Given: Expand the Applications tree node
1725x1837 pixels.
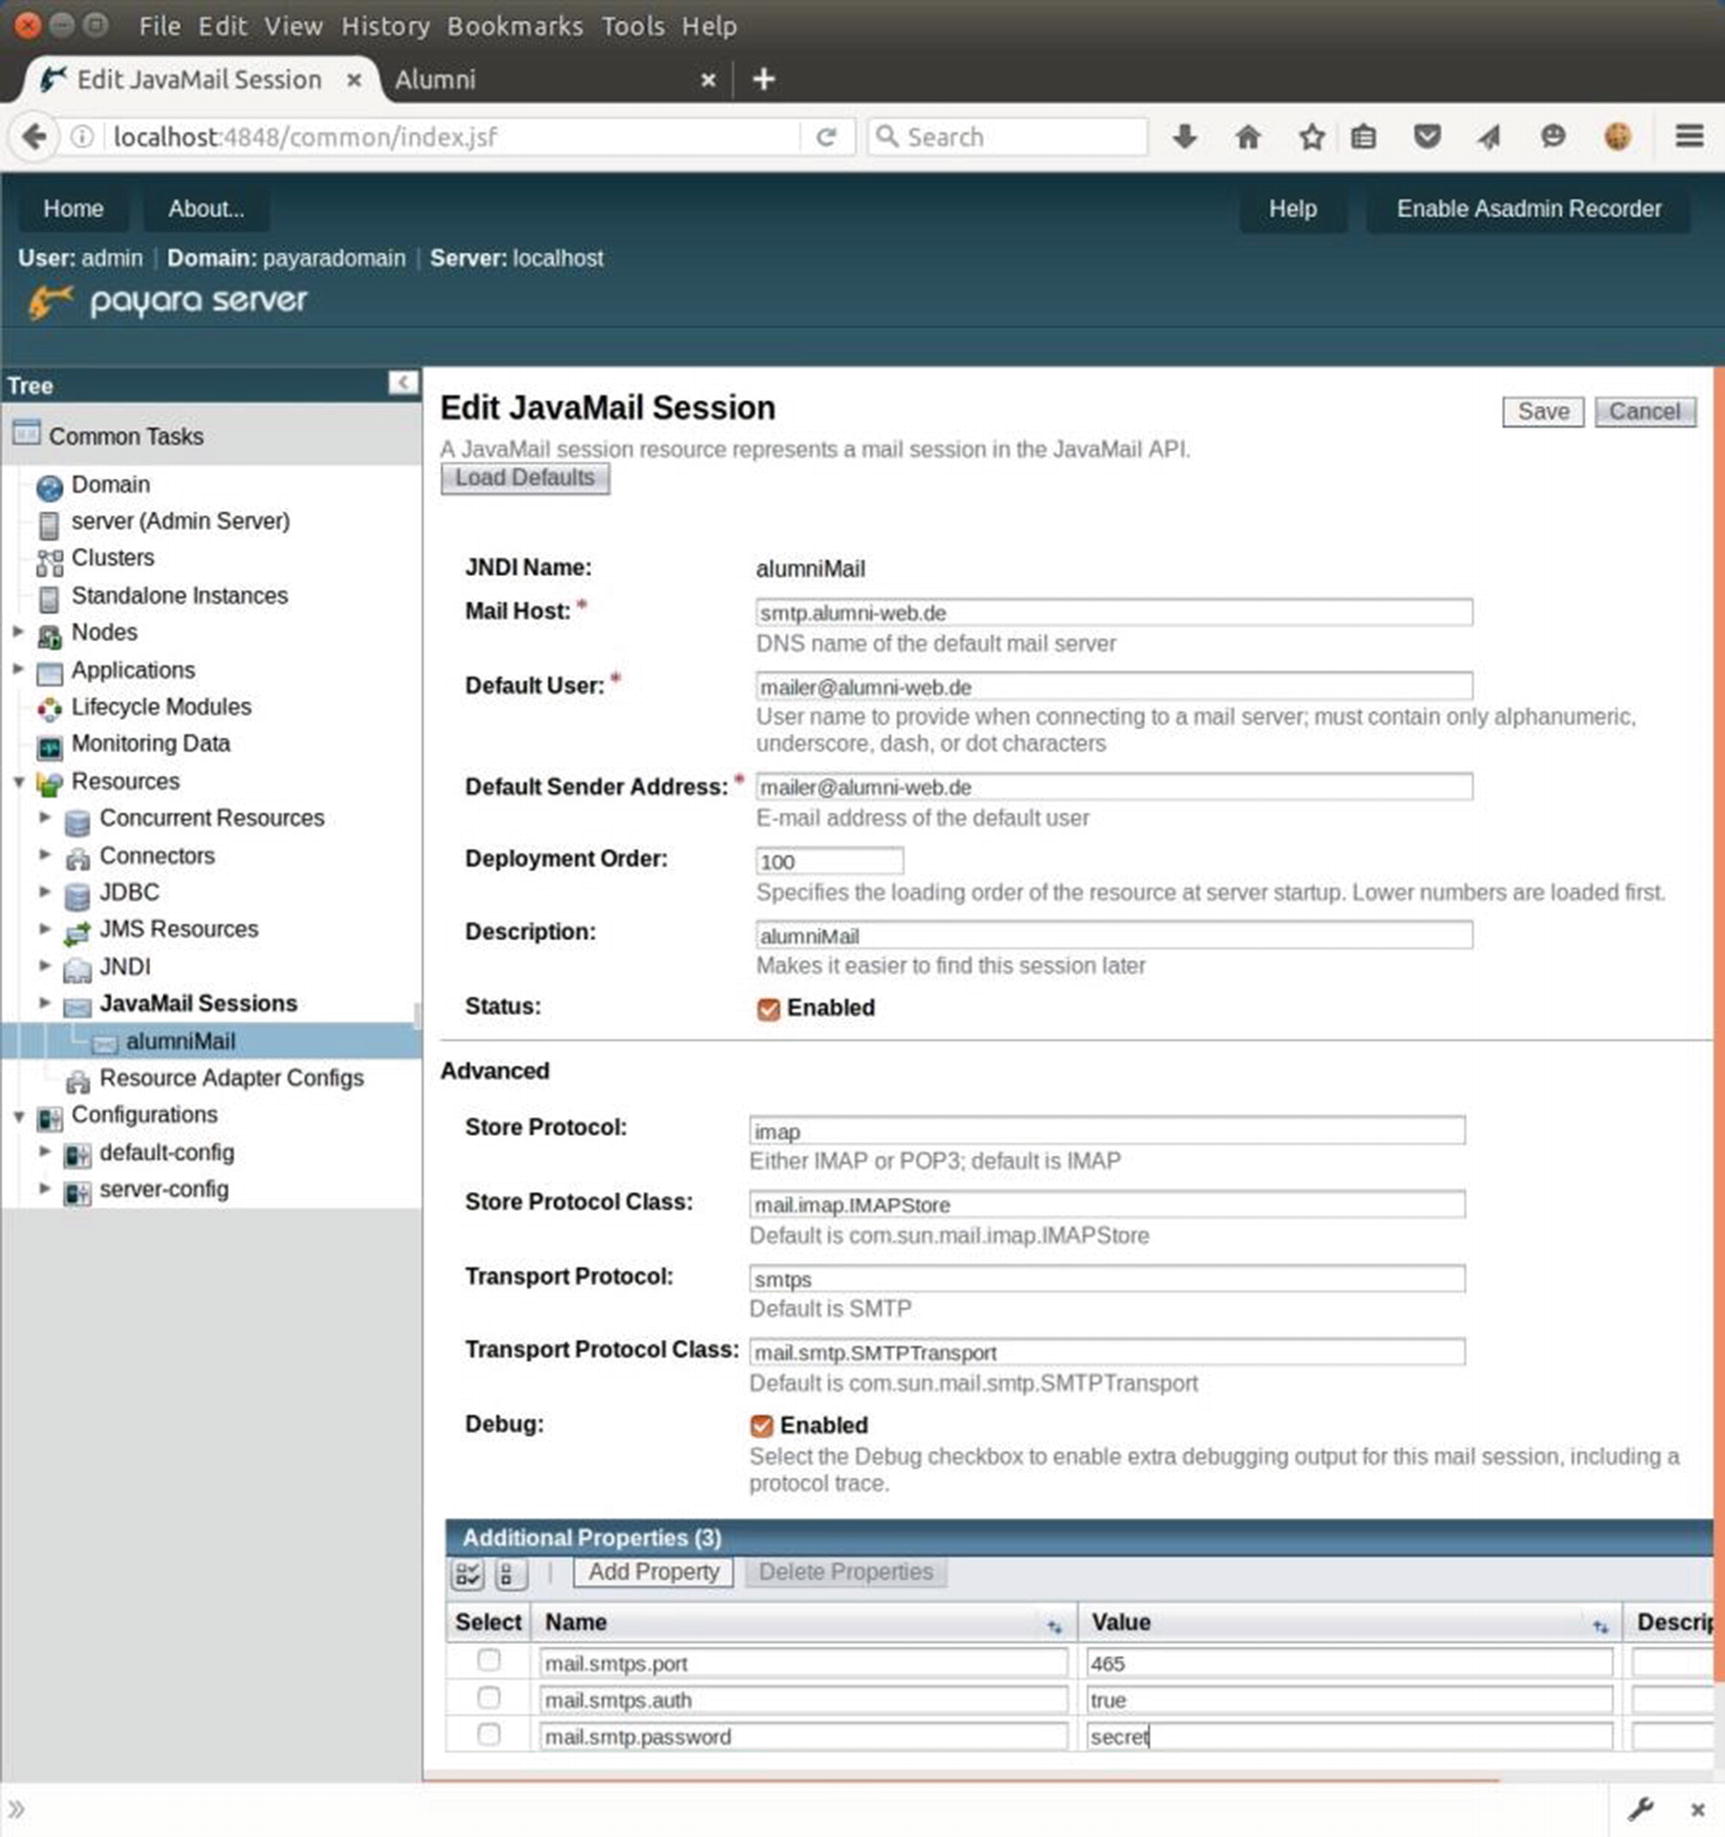Looking at the screenshot, I should (18, 669).
